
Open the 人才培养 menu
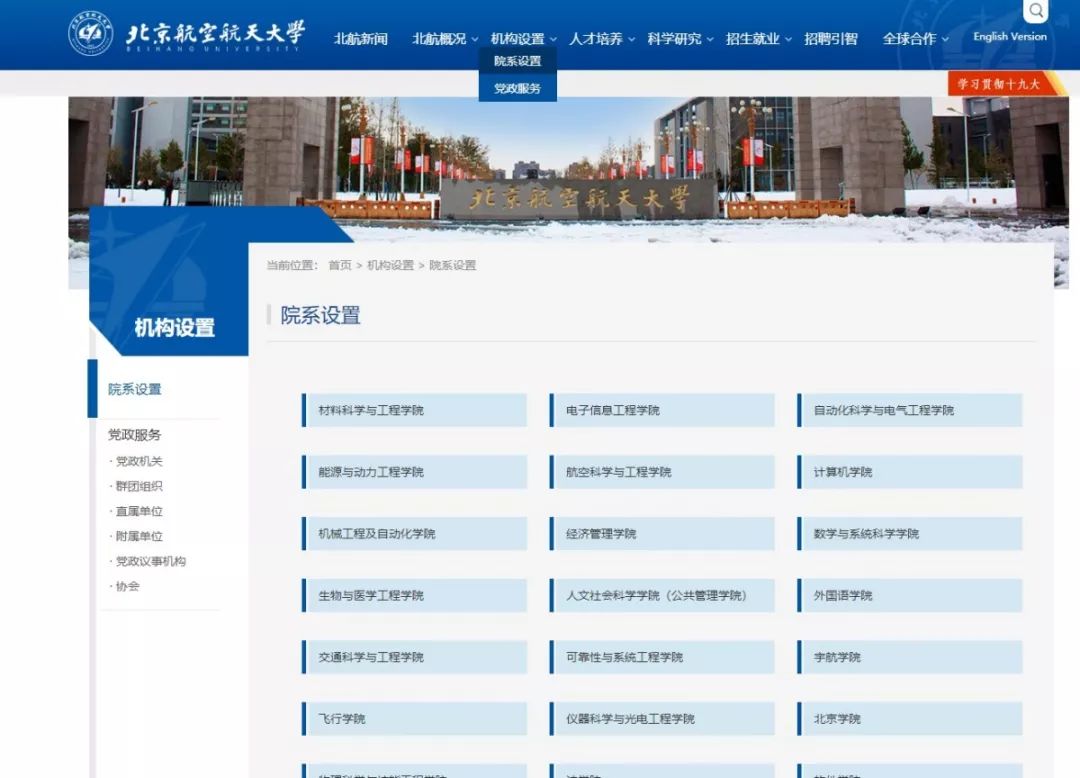(596, 39)
